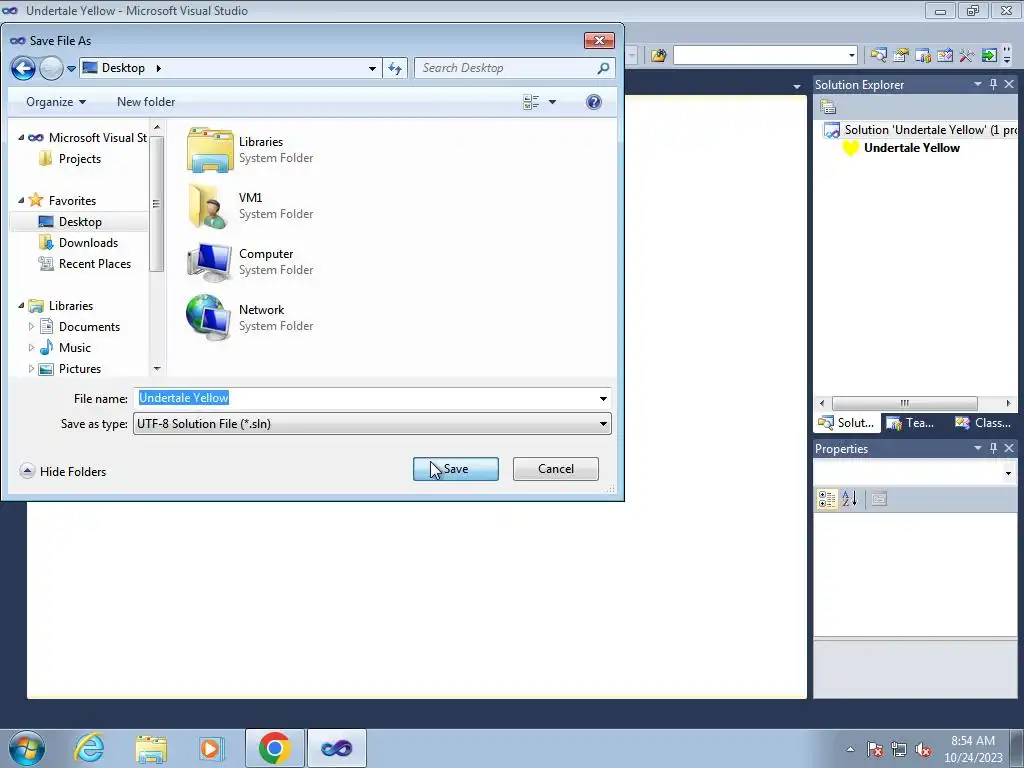This screenshot has width=1024, height=768.
Task: Collapse the Microsoft Visual Studio tree node
Action: tap(21, 138)
